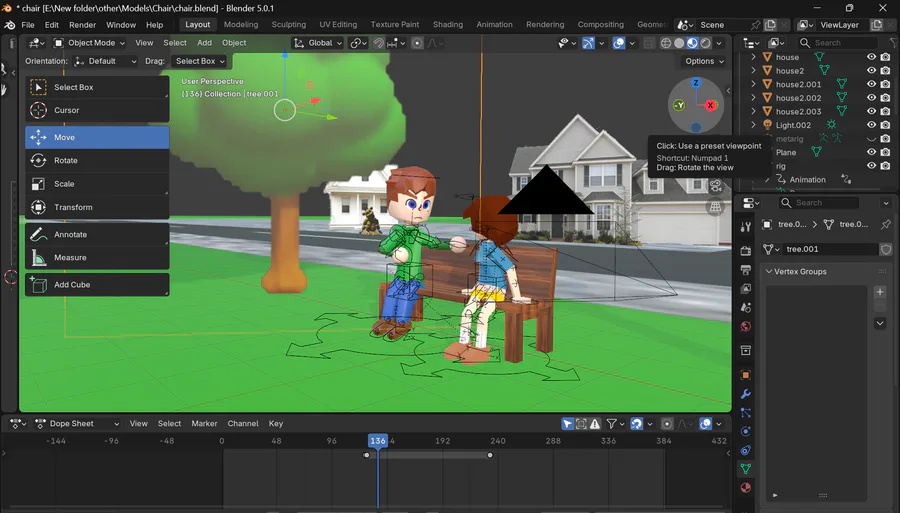
Task: Add a vertex group with plus button
Action: [880, 292]
